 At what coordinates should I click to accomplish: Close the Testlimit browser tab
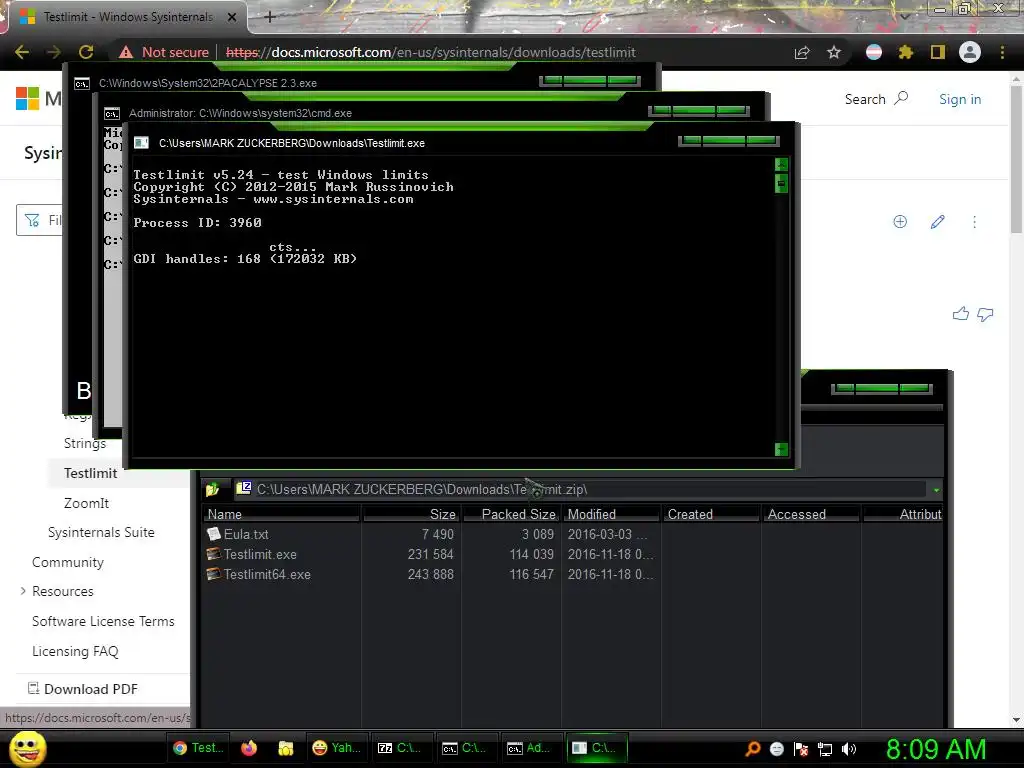click(x=232, y=17)
